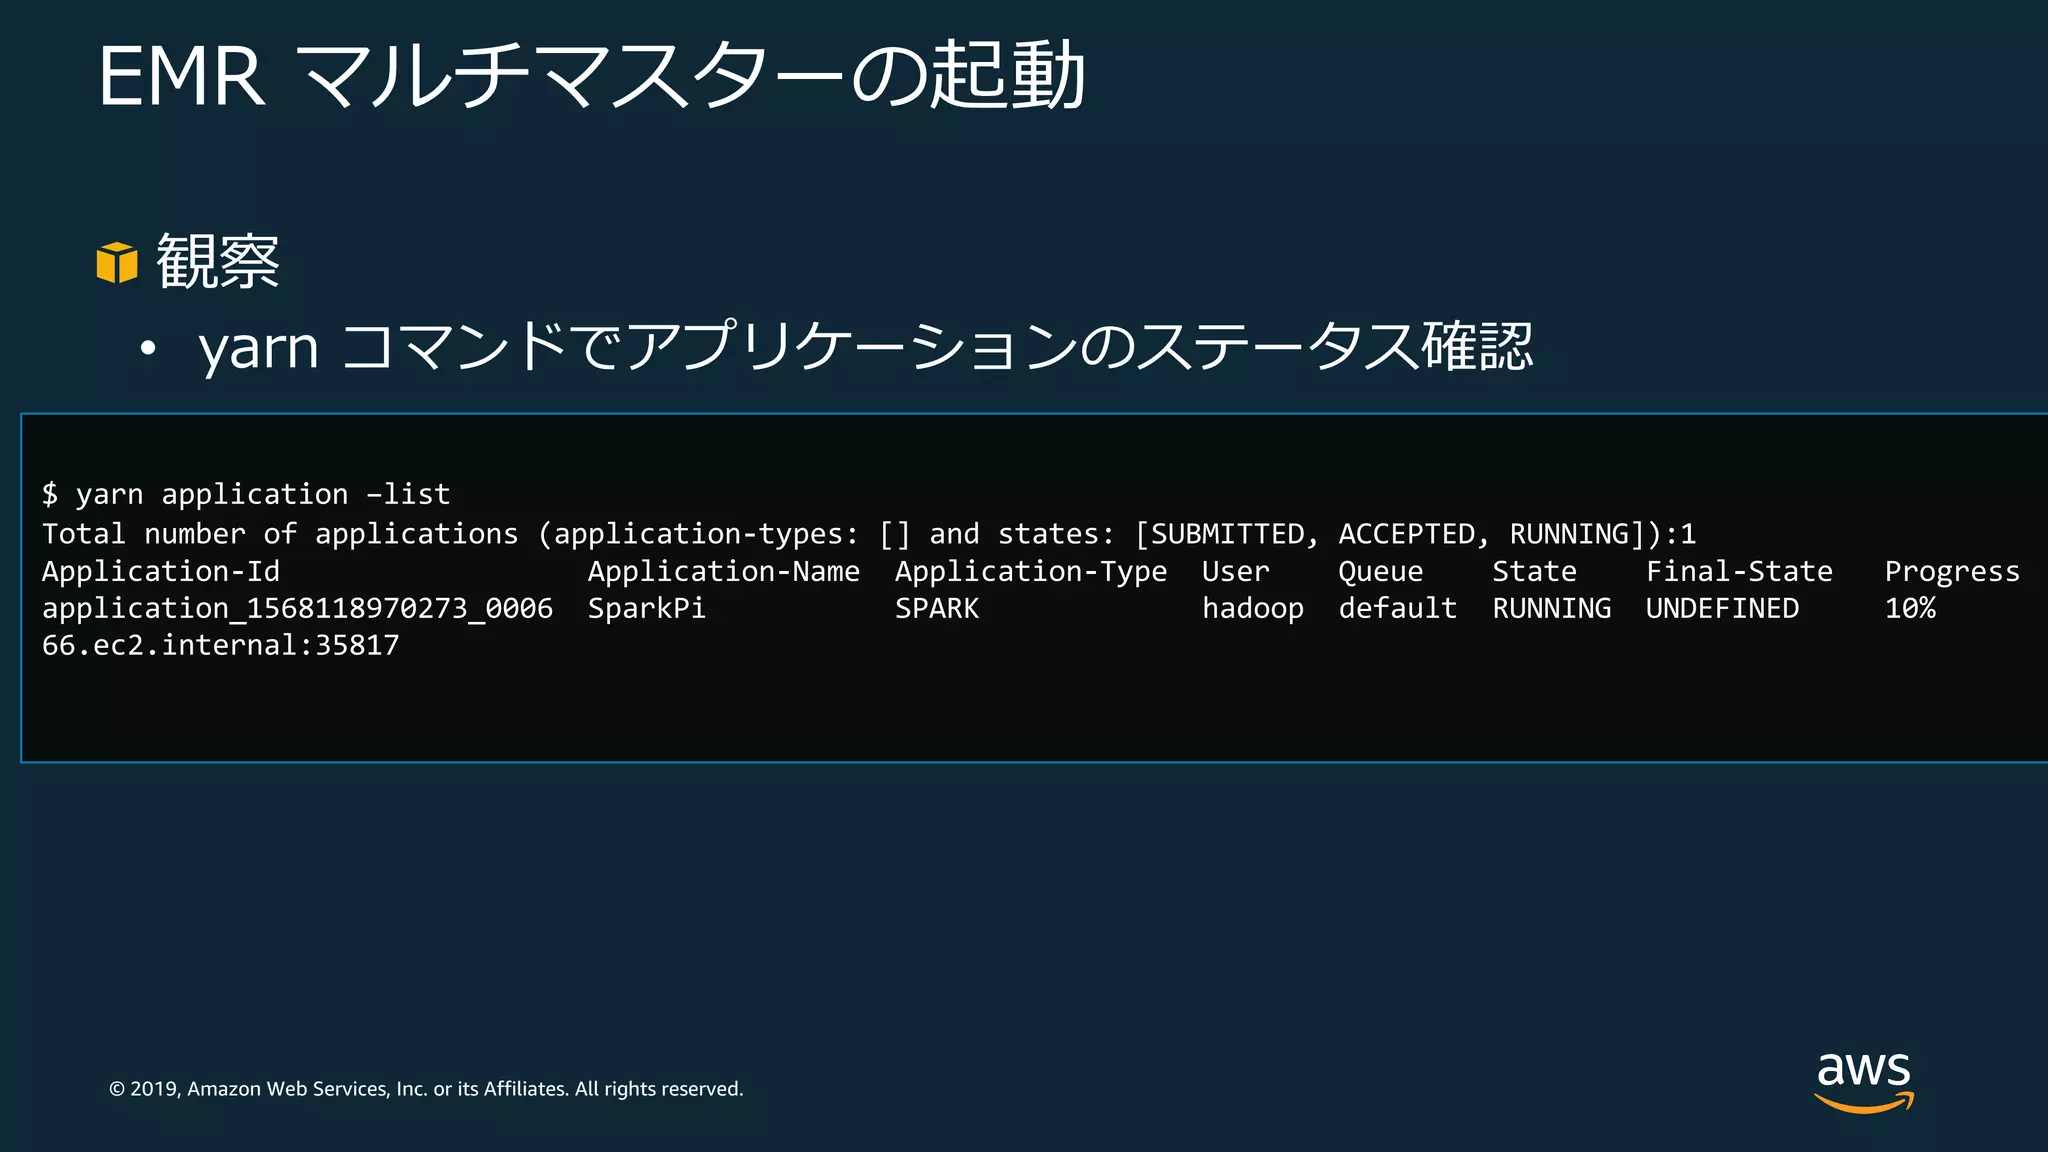
Task: Click the Application-Name column header
Action: tap(723, 571)
